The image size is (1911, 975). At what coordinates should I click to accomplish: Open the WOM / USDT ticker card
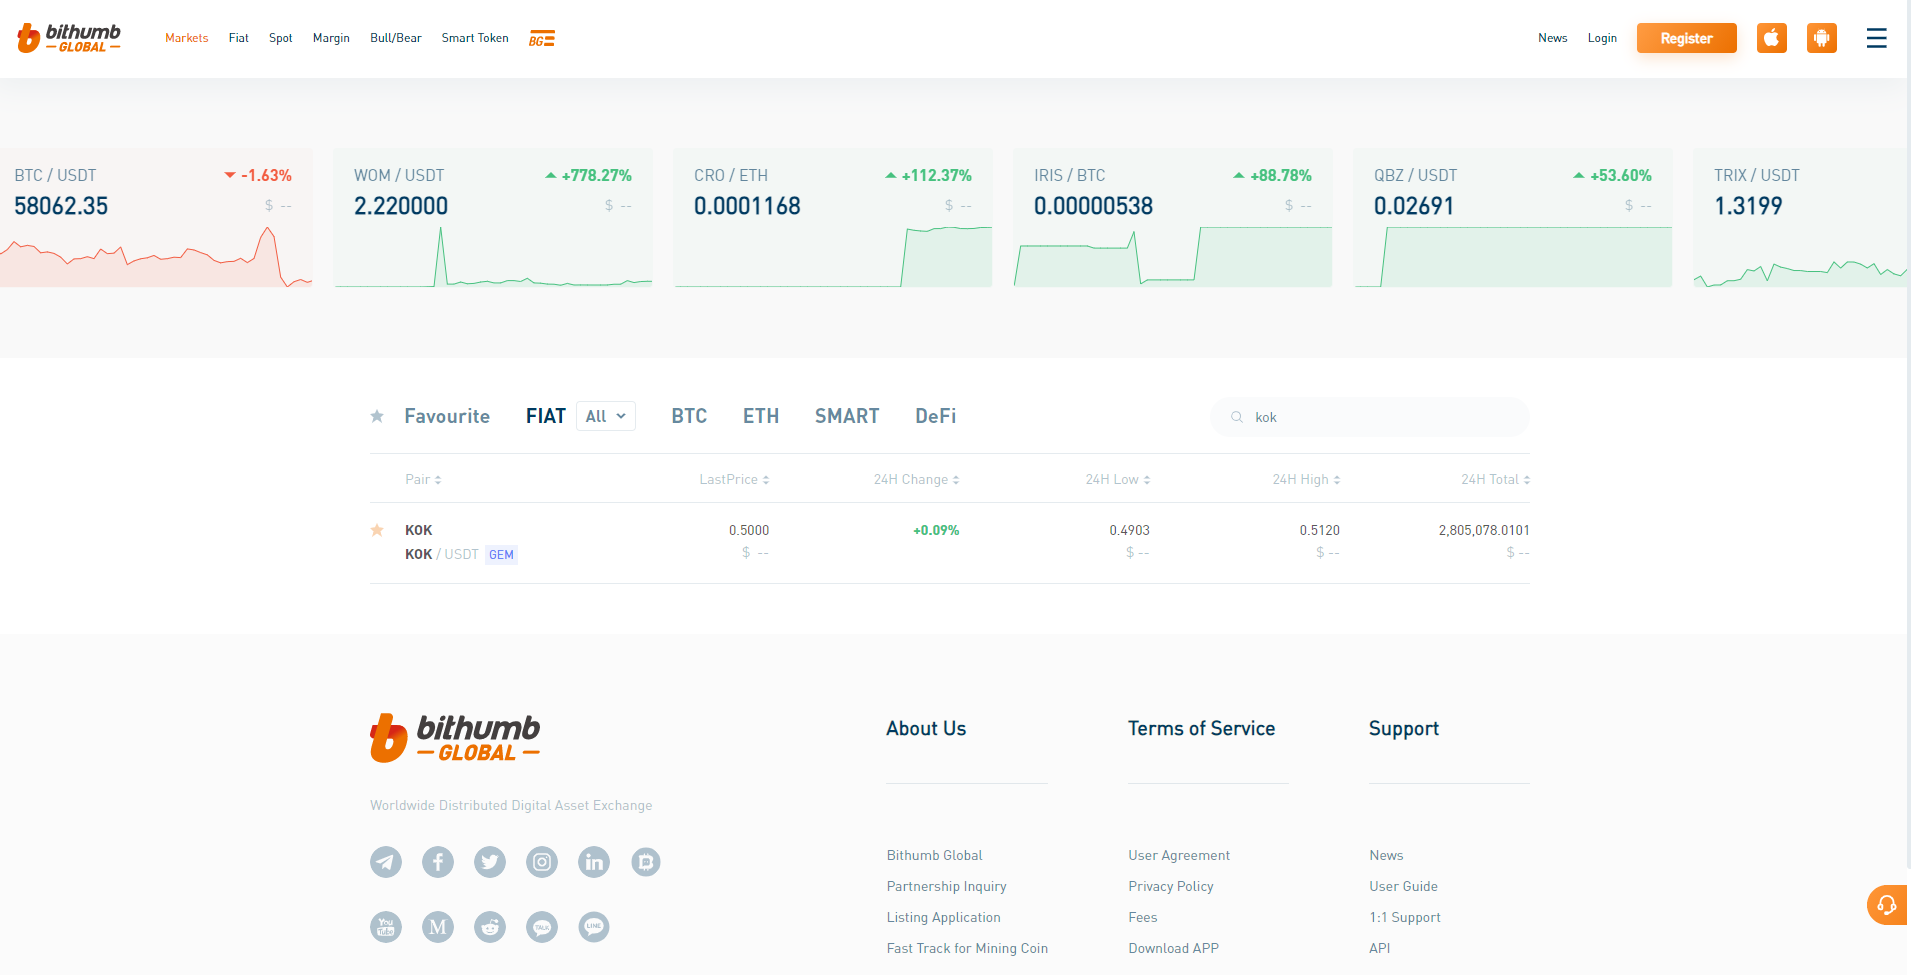tap(493, 218)
